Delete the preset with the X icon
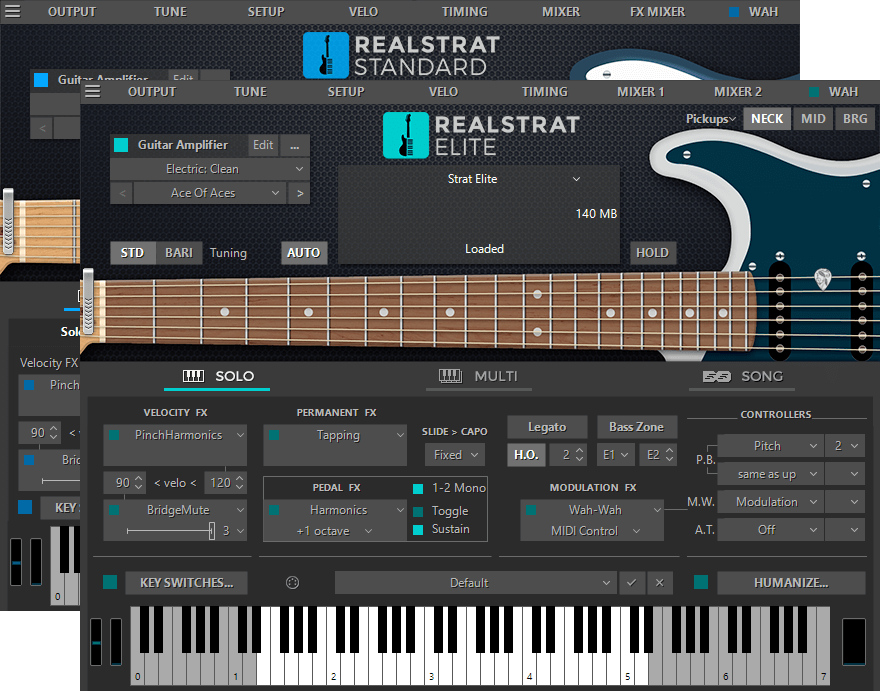The height and width of the screenshot is (691, 880). [x=658, y=582]
